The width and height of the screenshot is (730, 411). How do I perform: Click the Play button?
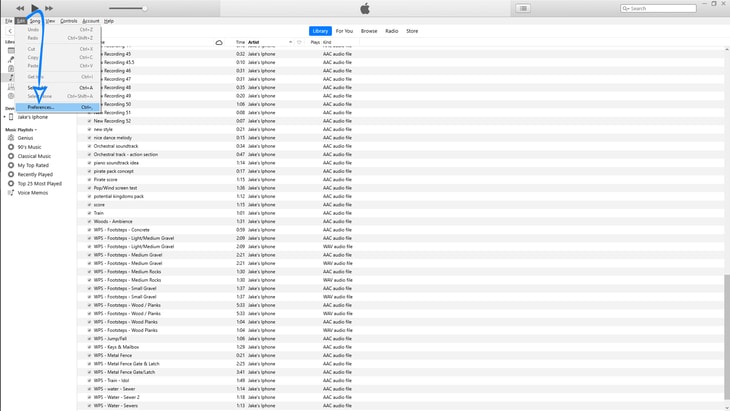pos(35,8)
